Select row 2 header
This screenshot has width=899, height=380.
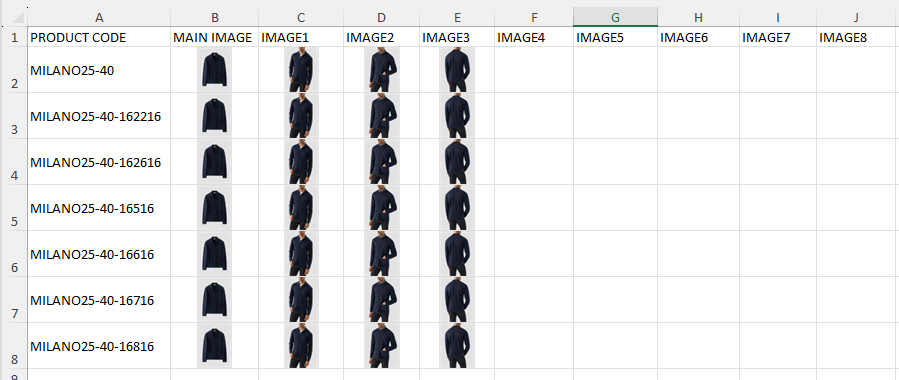(x=14, y=70)
